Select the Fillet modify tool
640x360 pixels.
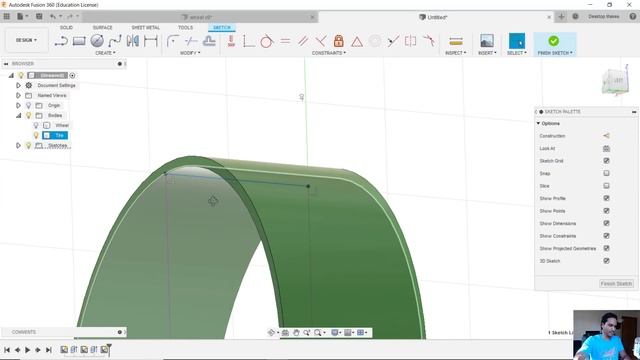(173, 41)
